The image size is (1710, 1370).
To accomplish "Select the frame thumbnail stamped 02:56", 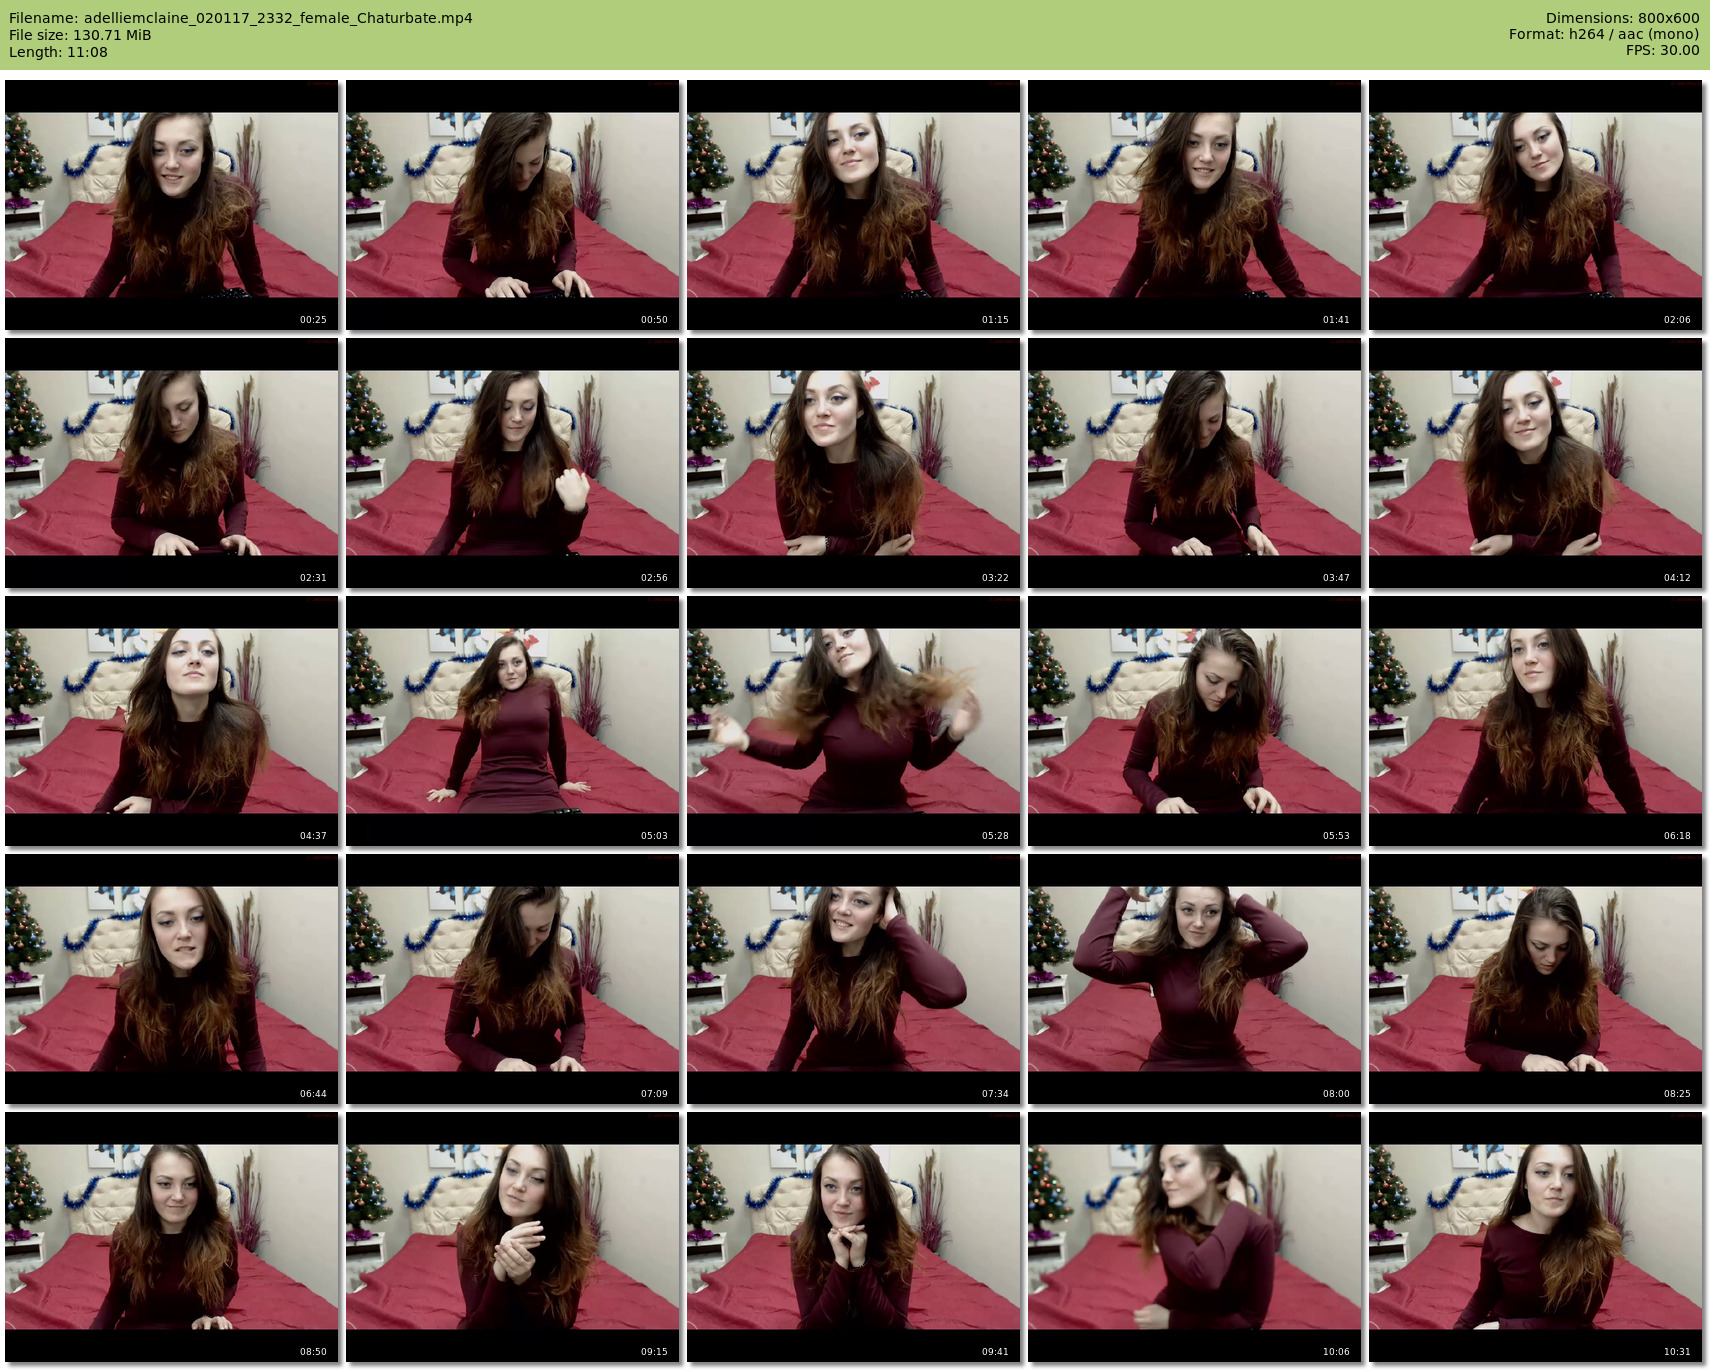I will tap(513, 463).
